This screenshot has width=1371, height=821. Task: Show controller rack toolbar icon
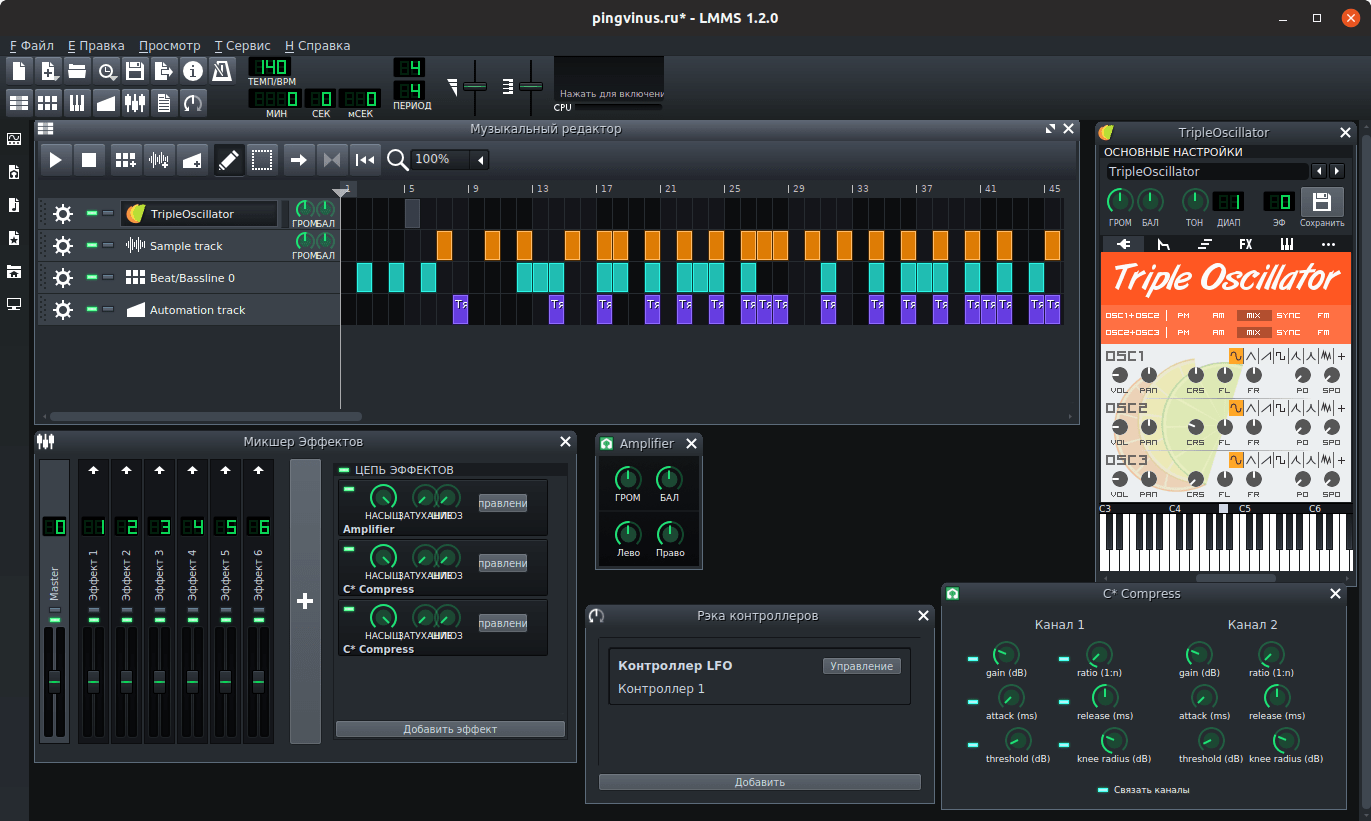(193, 102)
